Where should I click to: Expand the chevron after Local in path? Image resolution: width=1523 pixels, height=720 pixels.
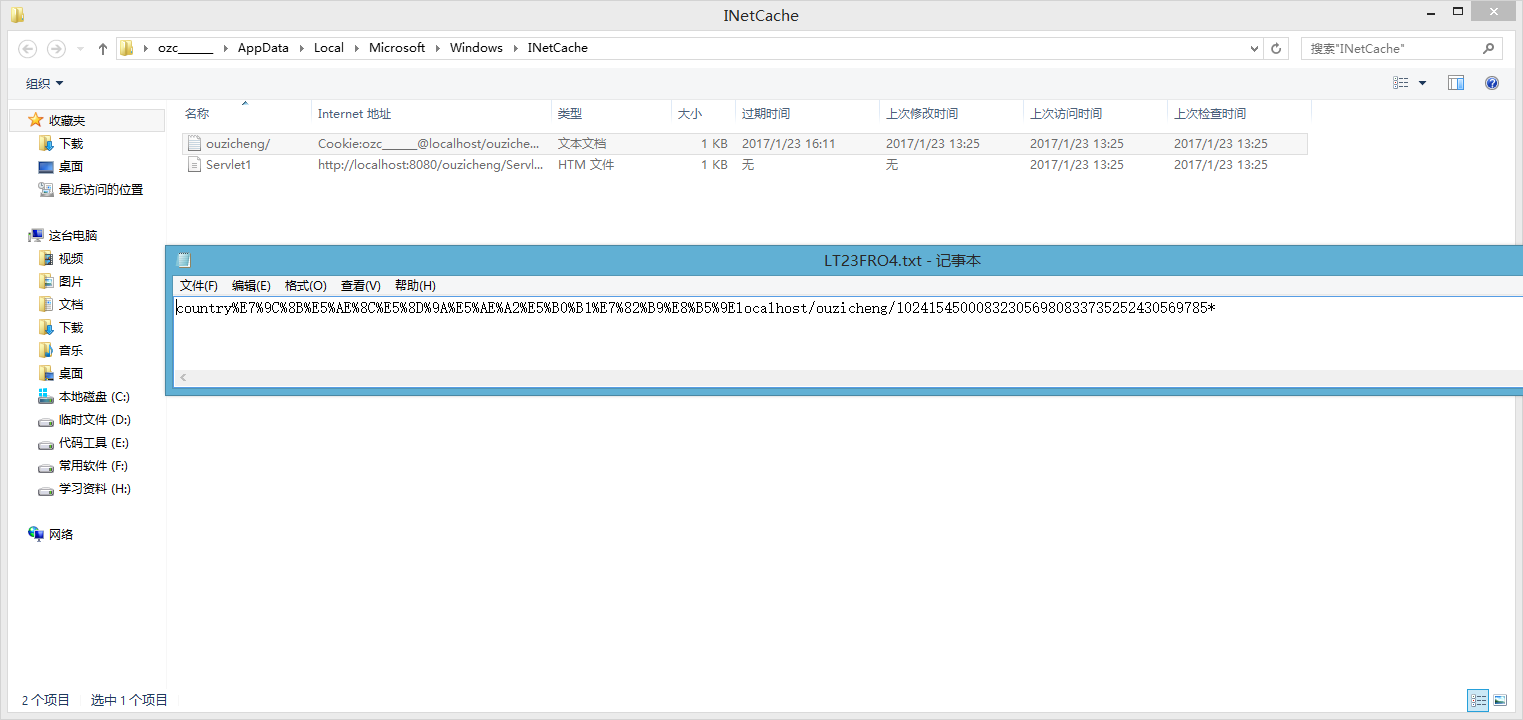356,48
